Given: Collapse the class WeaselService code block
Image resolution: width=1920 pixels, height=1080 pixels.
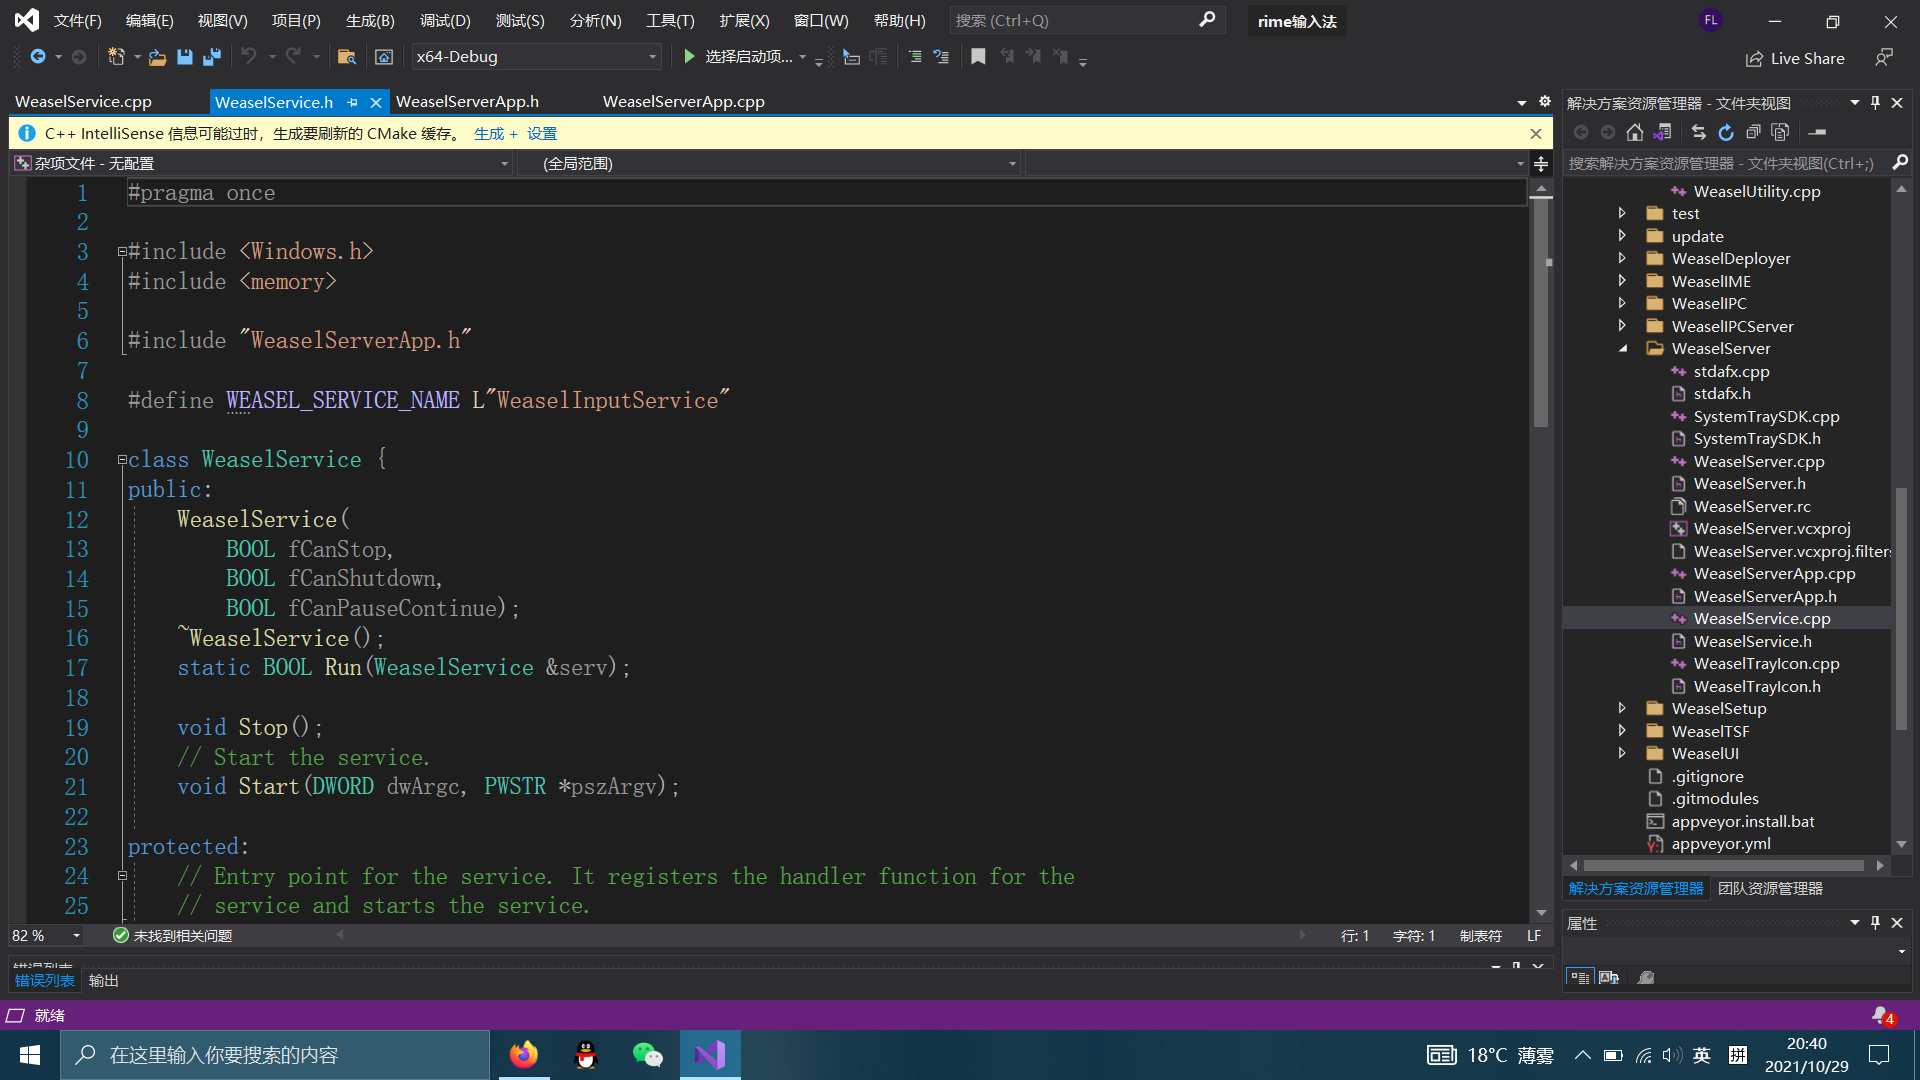Looking at the screenshot, I should (122, 460).
